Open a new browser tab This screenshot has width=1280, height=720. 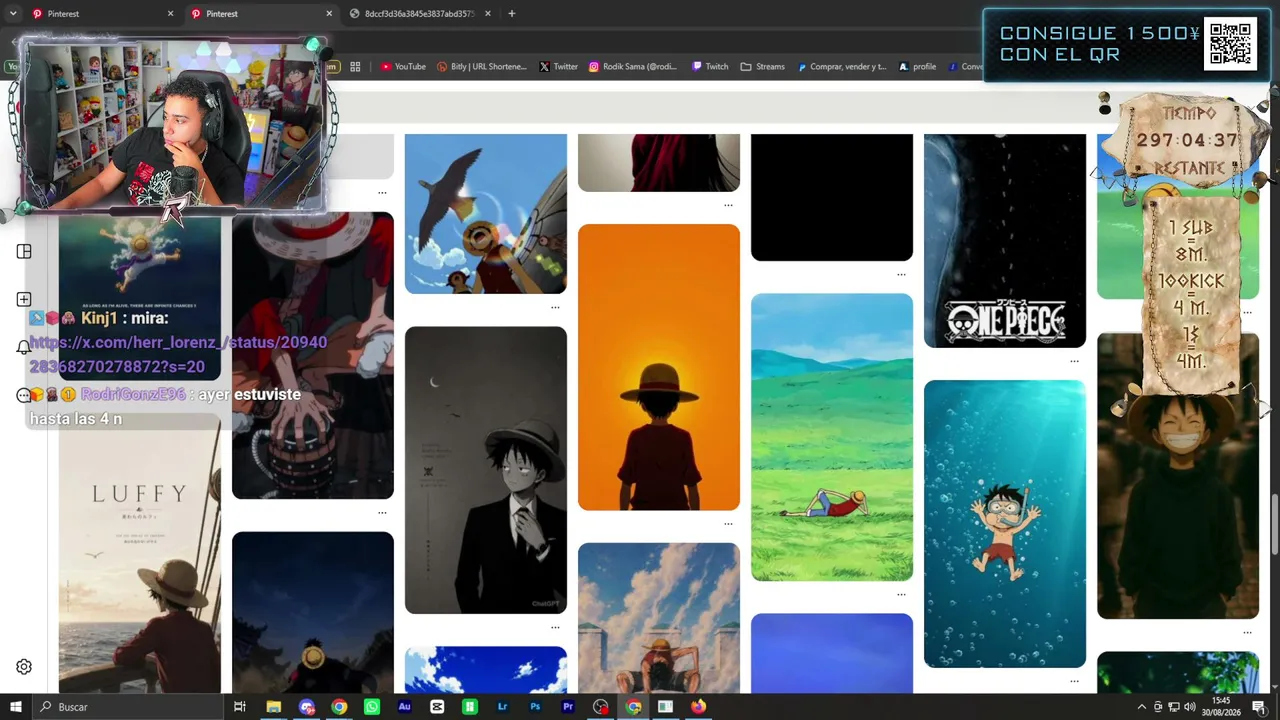(512, 14)
